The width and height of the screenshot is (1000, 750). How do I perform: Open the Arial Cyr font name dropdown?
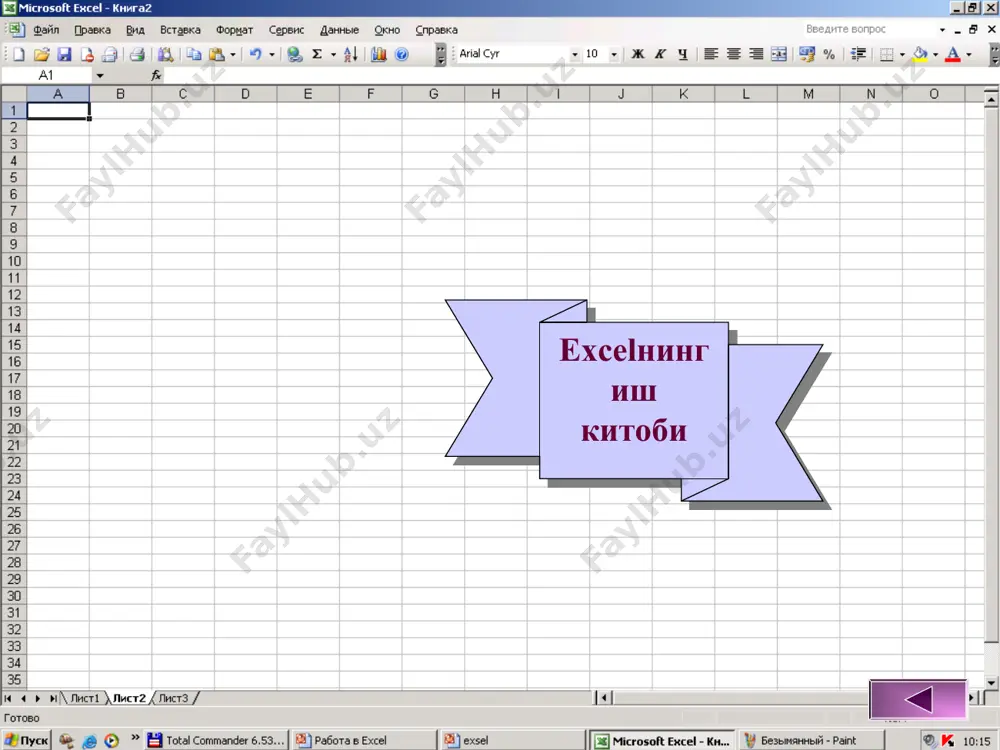pyautogui.click(x=575, y=54)
